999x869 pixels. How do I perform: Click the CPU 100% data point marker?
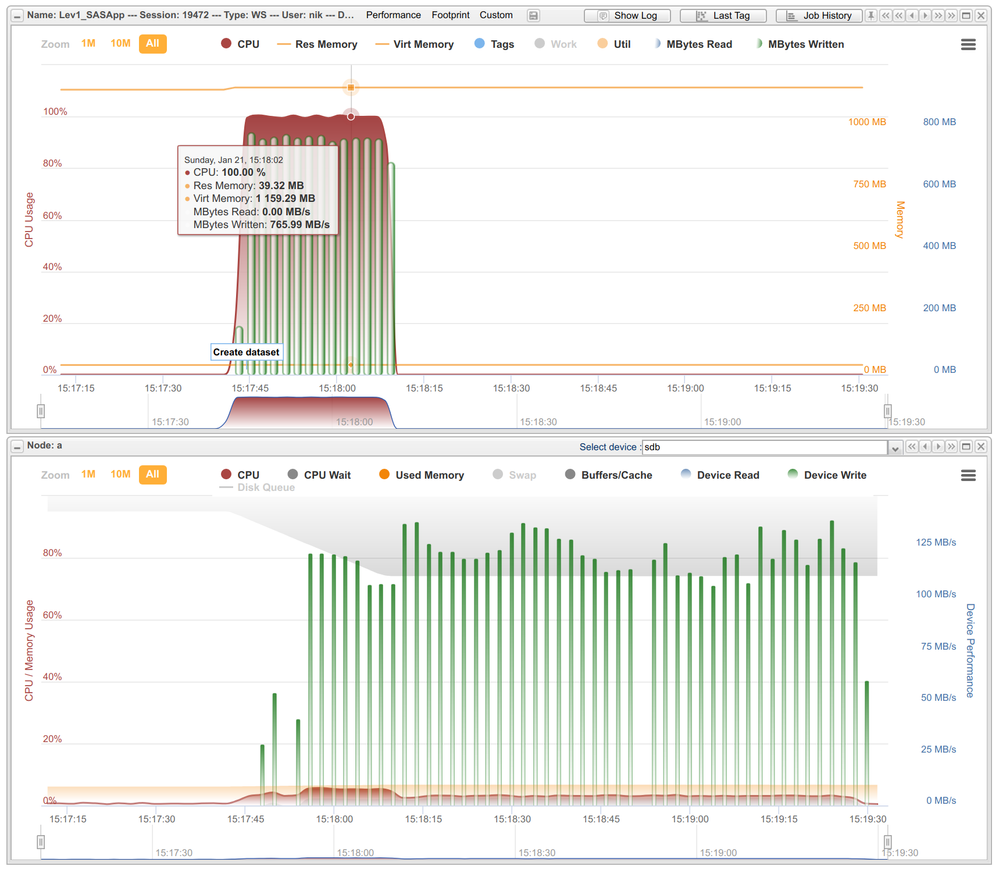[350, 116]
